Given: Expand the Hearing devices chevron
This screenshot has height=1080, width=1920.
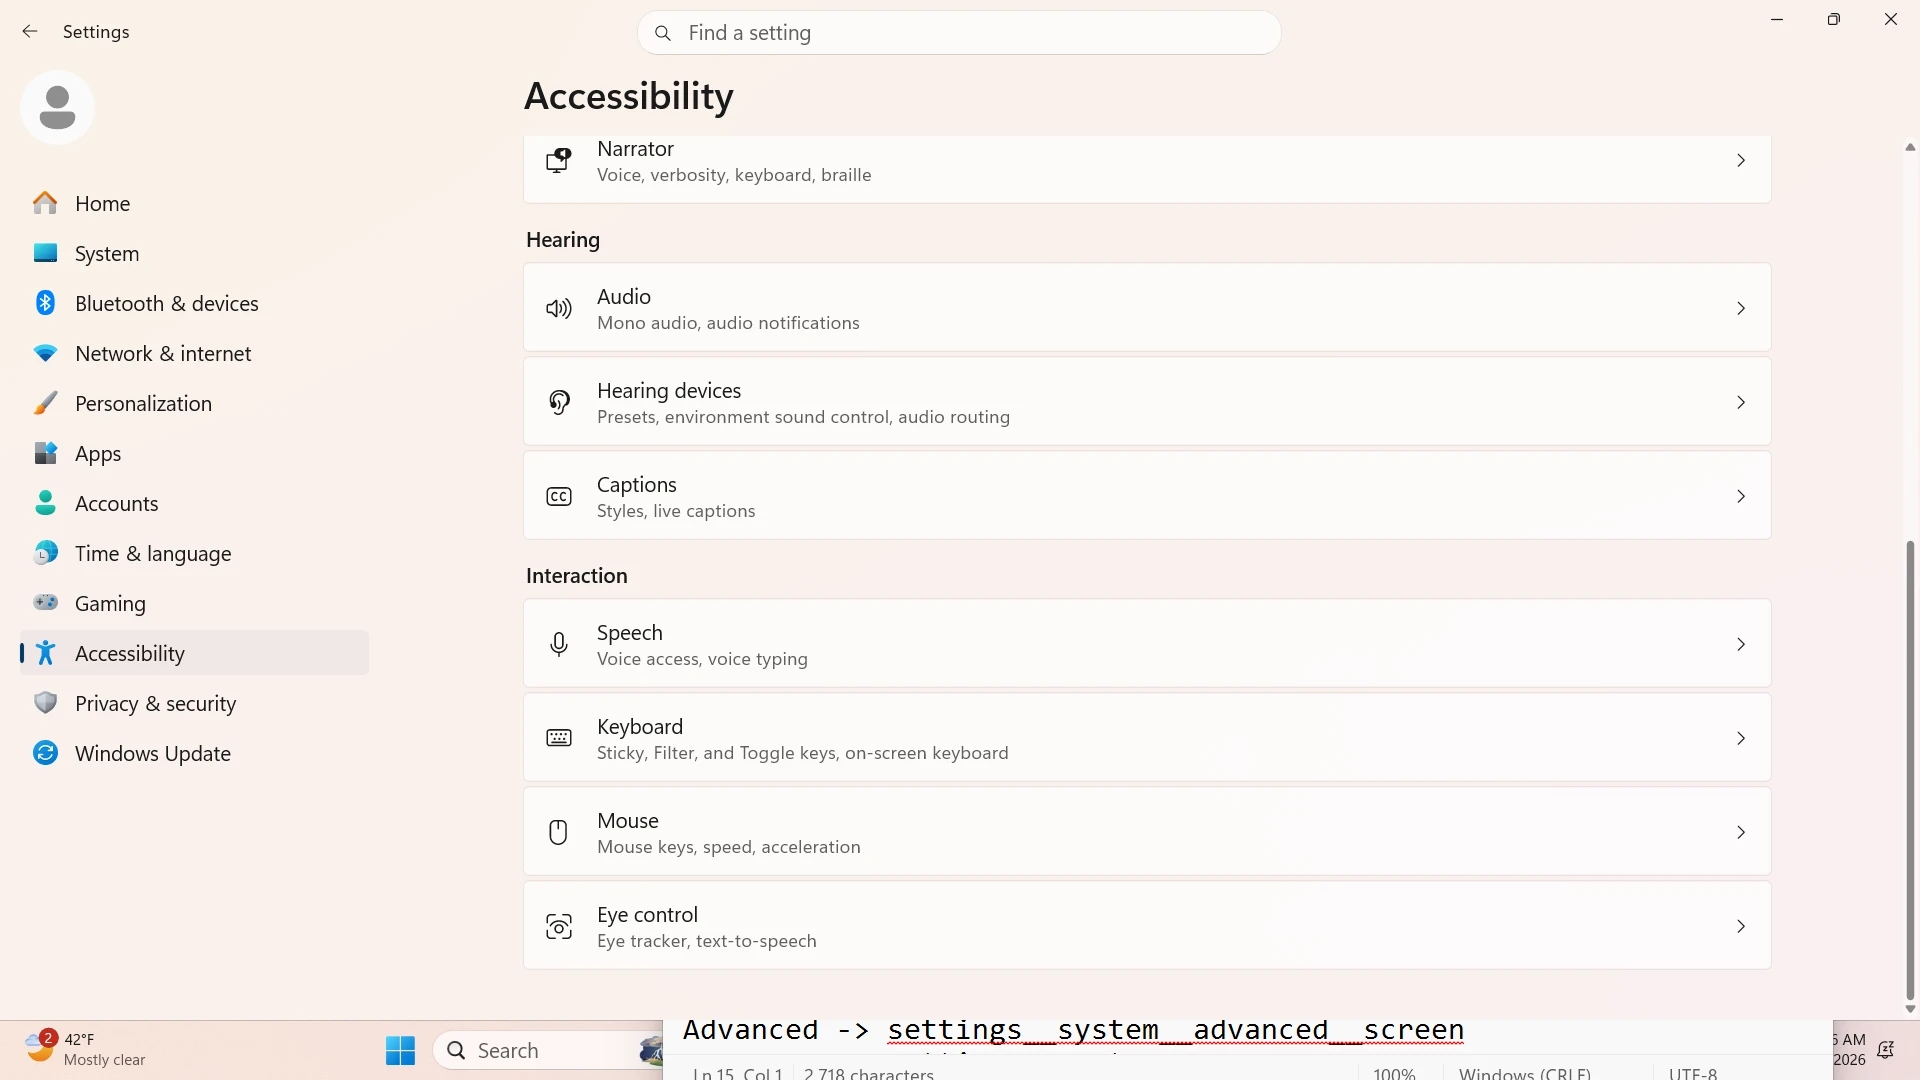Looking at the screenshot, I should pos(1741,402).
